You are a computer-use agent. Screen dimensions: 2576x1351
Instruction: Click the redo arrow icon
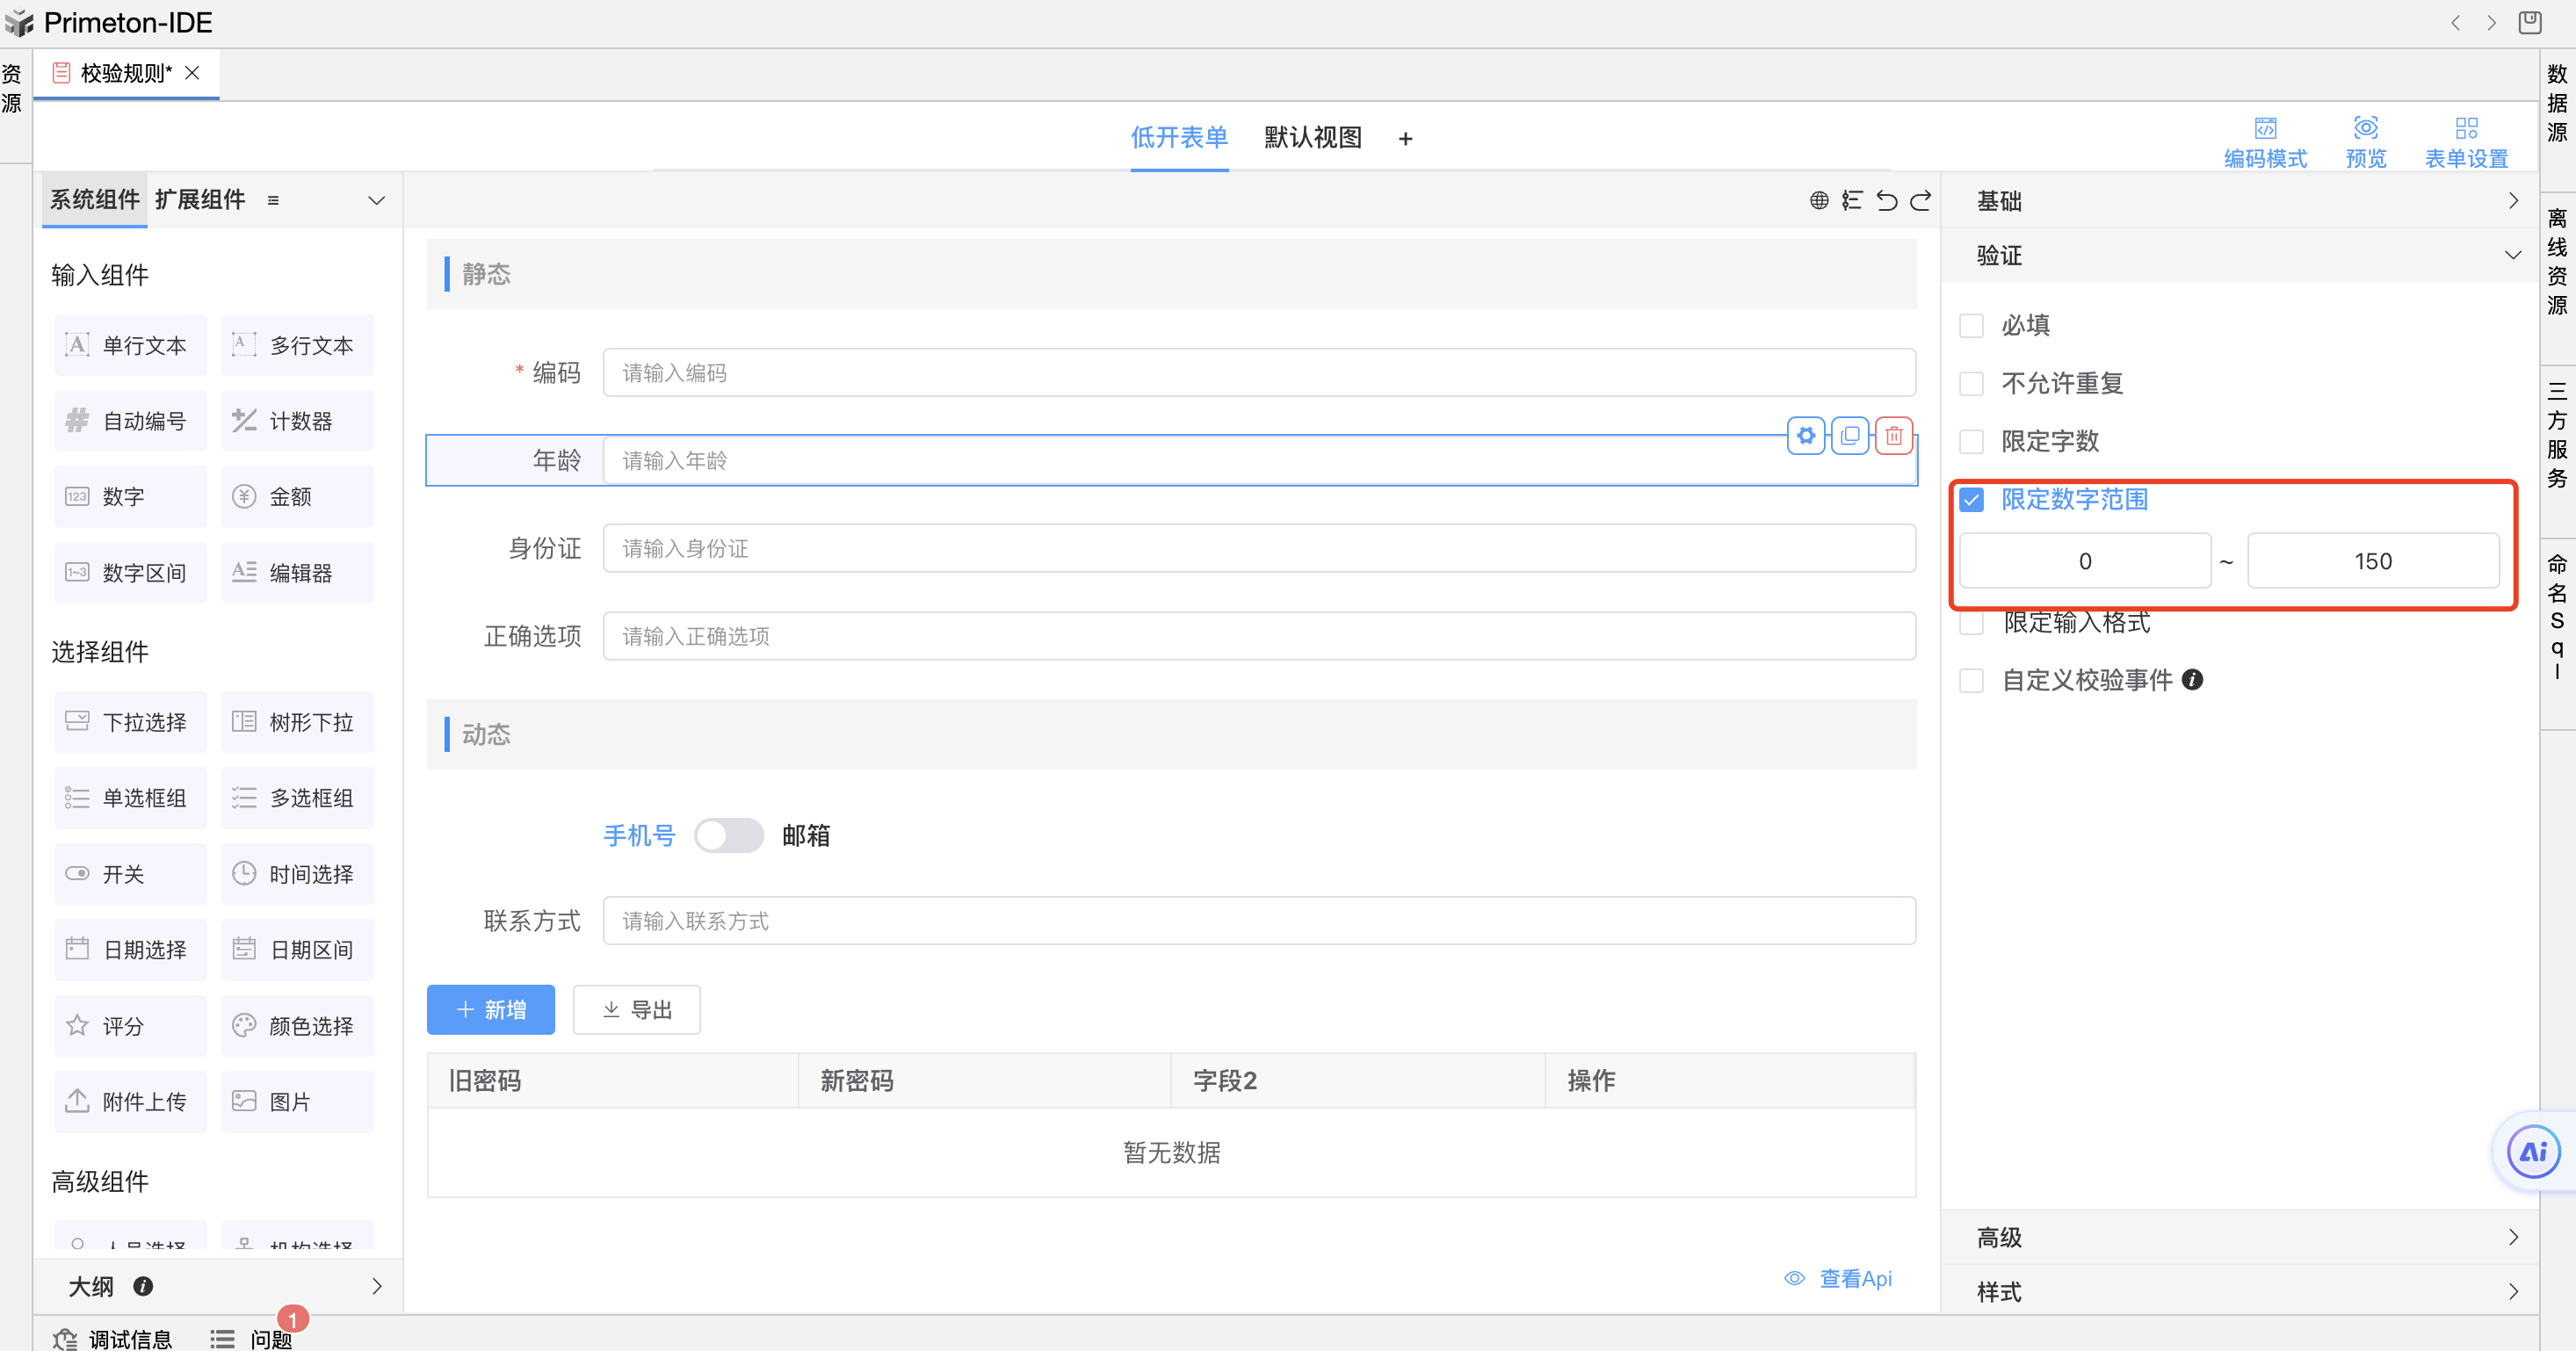pyautogui.click(x=1920, y=201)
